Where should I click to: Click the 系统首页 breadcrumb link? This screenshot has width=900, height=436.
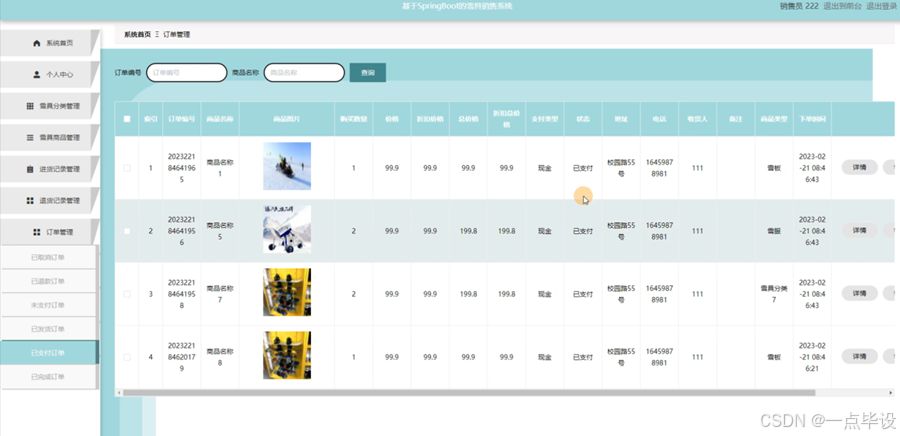tap(137, 34)
